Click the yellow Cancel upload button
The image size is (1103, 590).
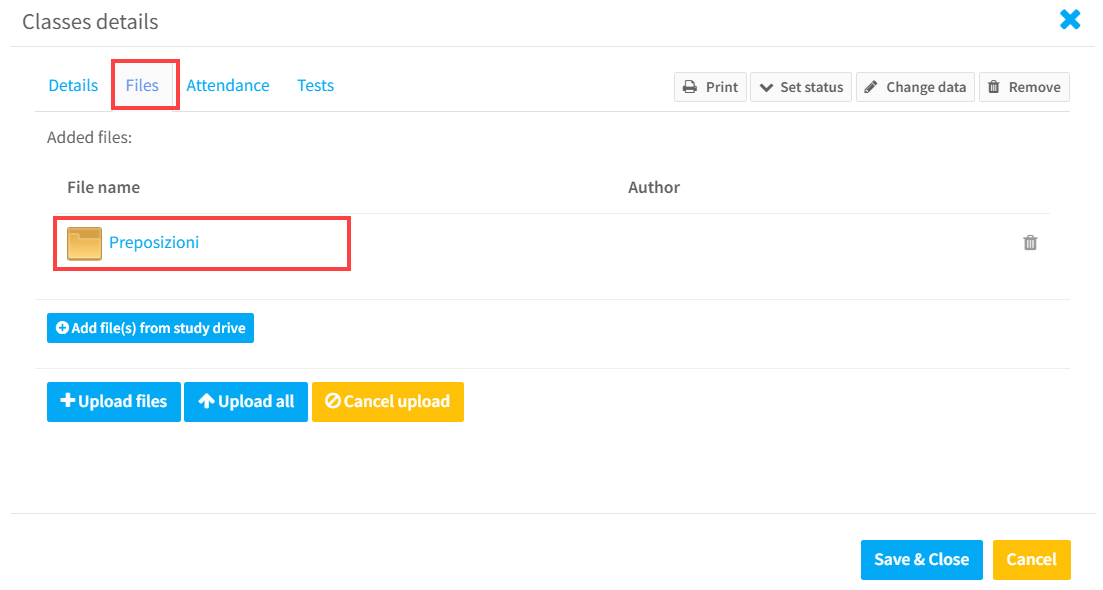pyautogui.click(x=388, y=402)
